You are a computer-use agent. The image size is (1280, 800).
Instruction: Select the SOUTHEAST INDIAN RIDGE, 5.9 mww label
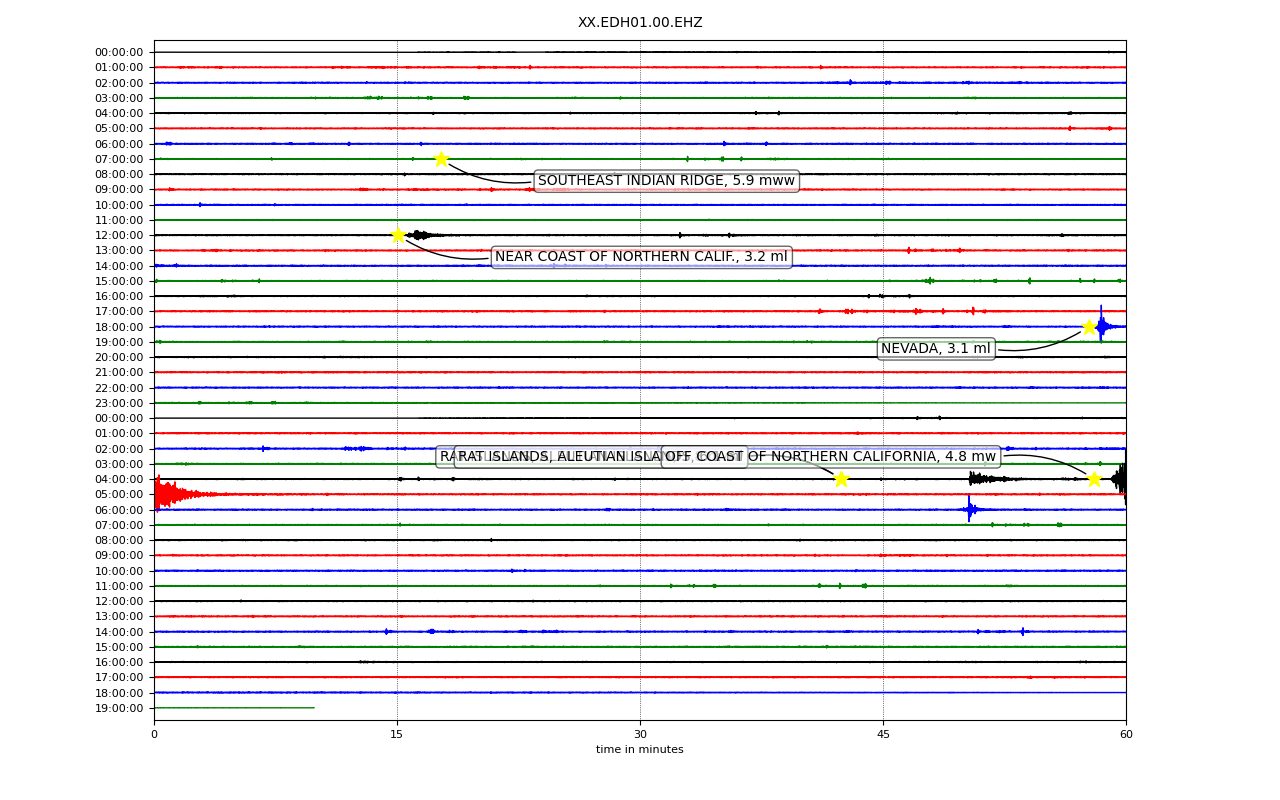tap(666, 181)
